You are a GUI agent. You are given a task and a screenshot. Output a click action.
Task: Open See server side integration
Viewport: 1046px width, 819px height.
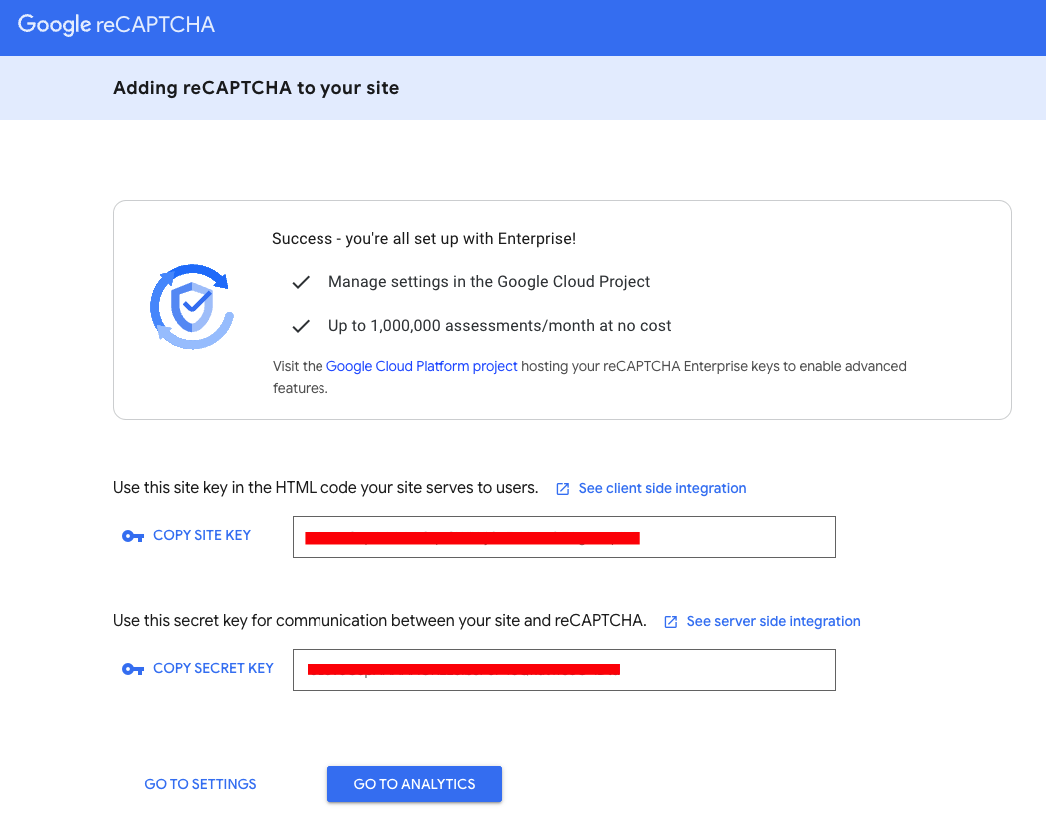click(x=773, y=621)
